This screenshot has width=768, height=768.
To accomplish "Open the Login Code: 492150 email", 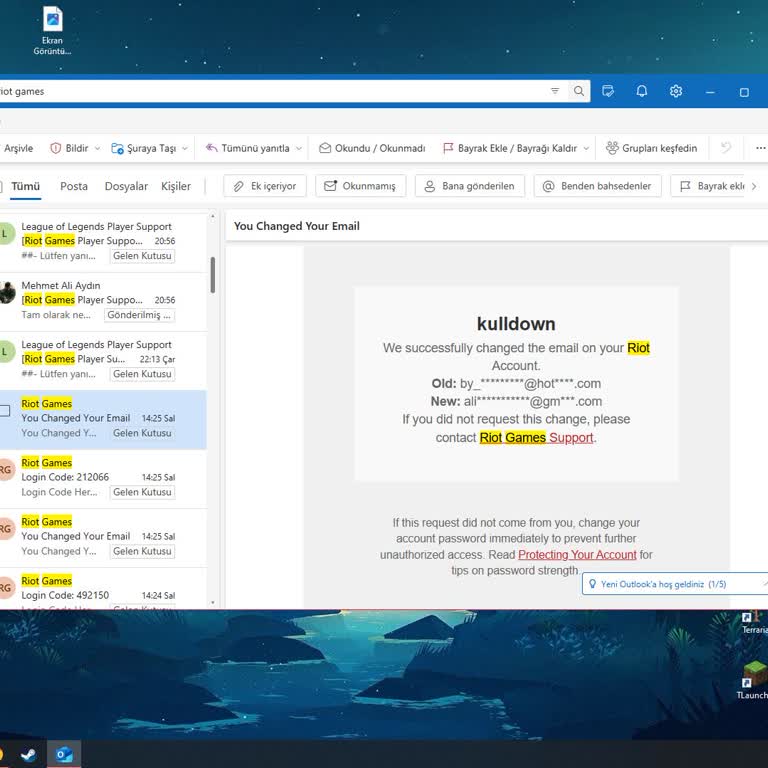I will [x=103, y=589].
